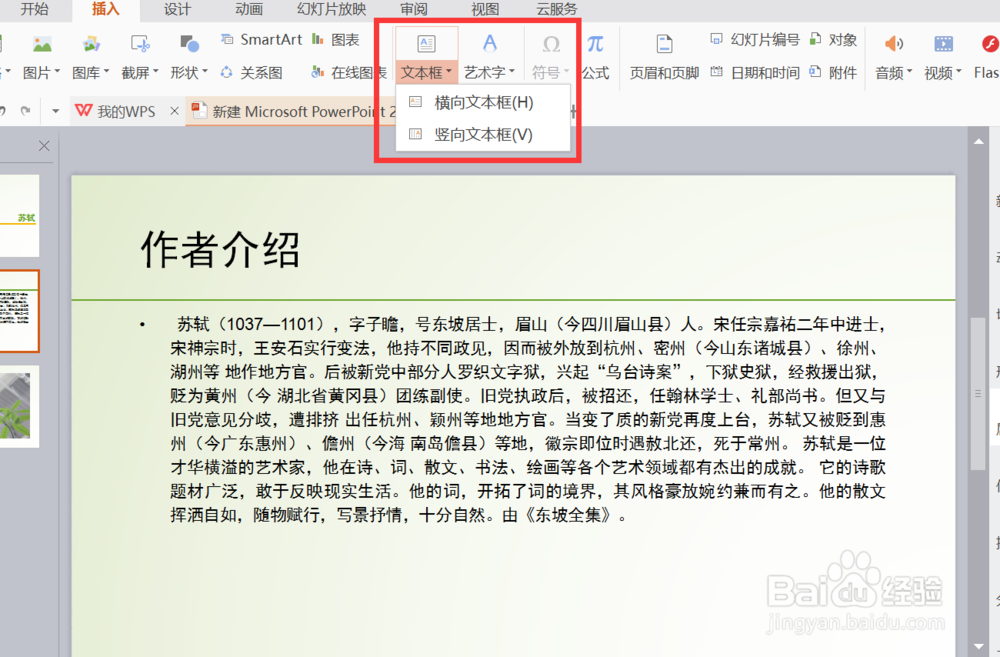Select 横向文本框(H) from the text box menu
The image size is (1000, 657).
pyautogui.click(x=482, y=102)
